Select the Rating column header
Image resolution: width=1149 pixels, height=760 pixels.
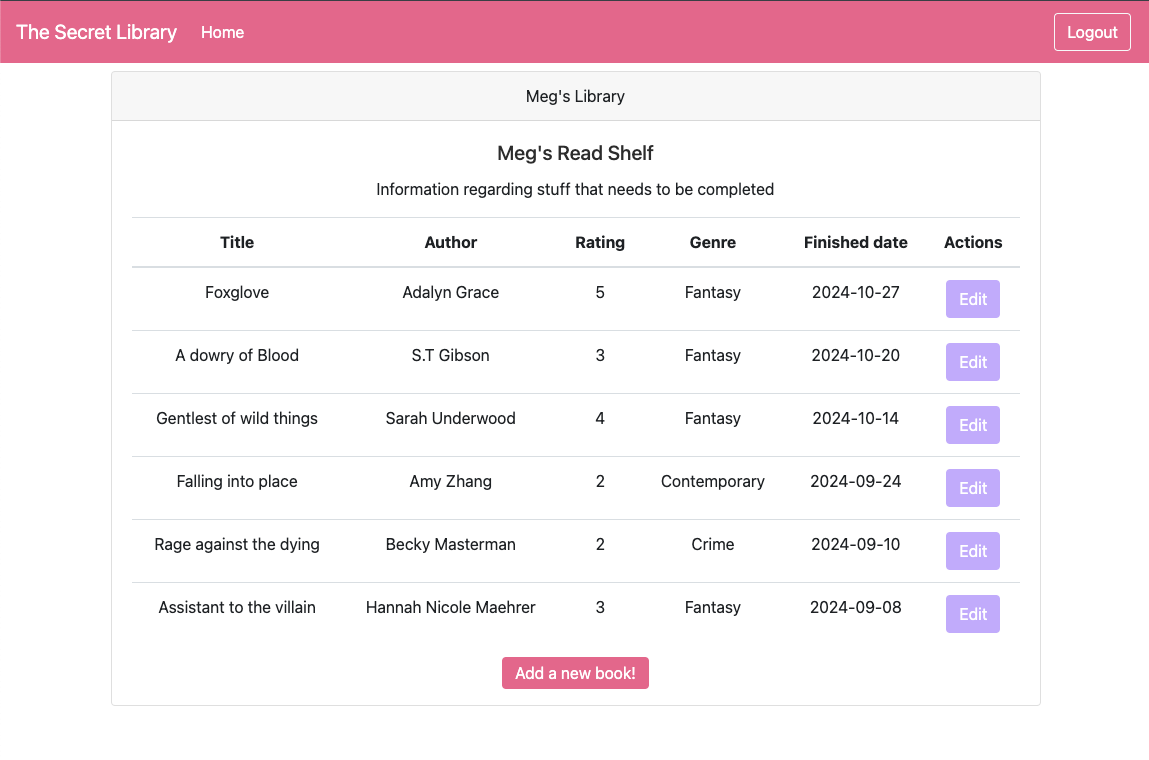click(x=600, y=242)
